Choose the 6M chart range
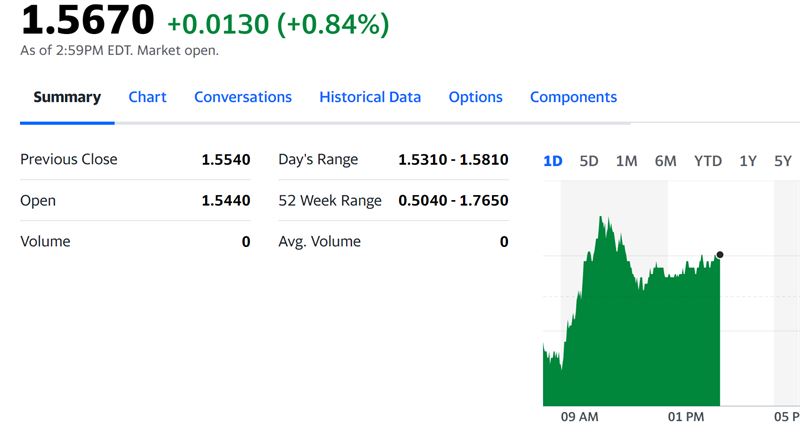 click(x=665, y=161)
